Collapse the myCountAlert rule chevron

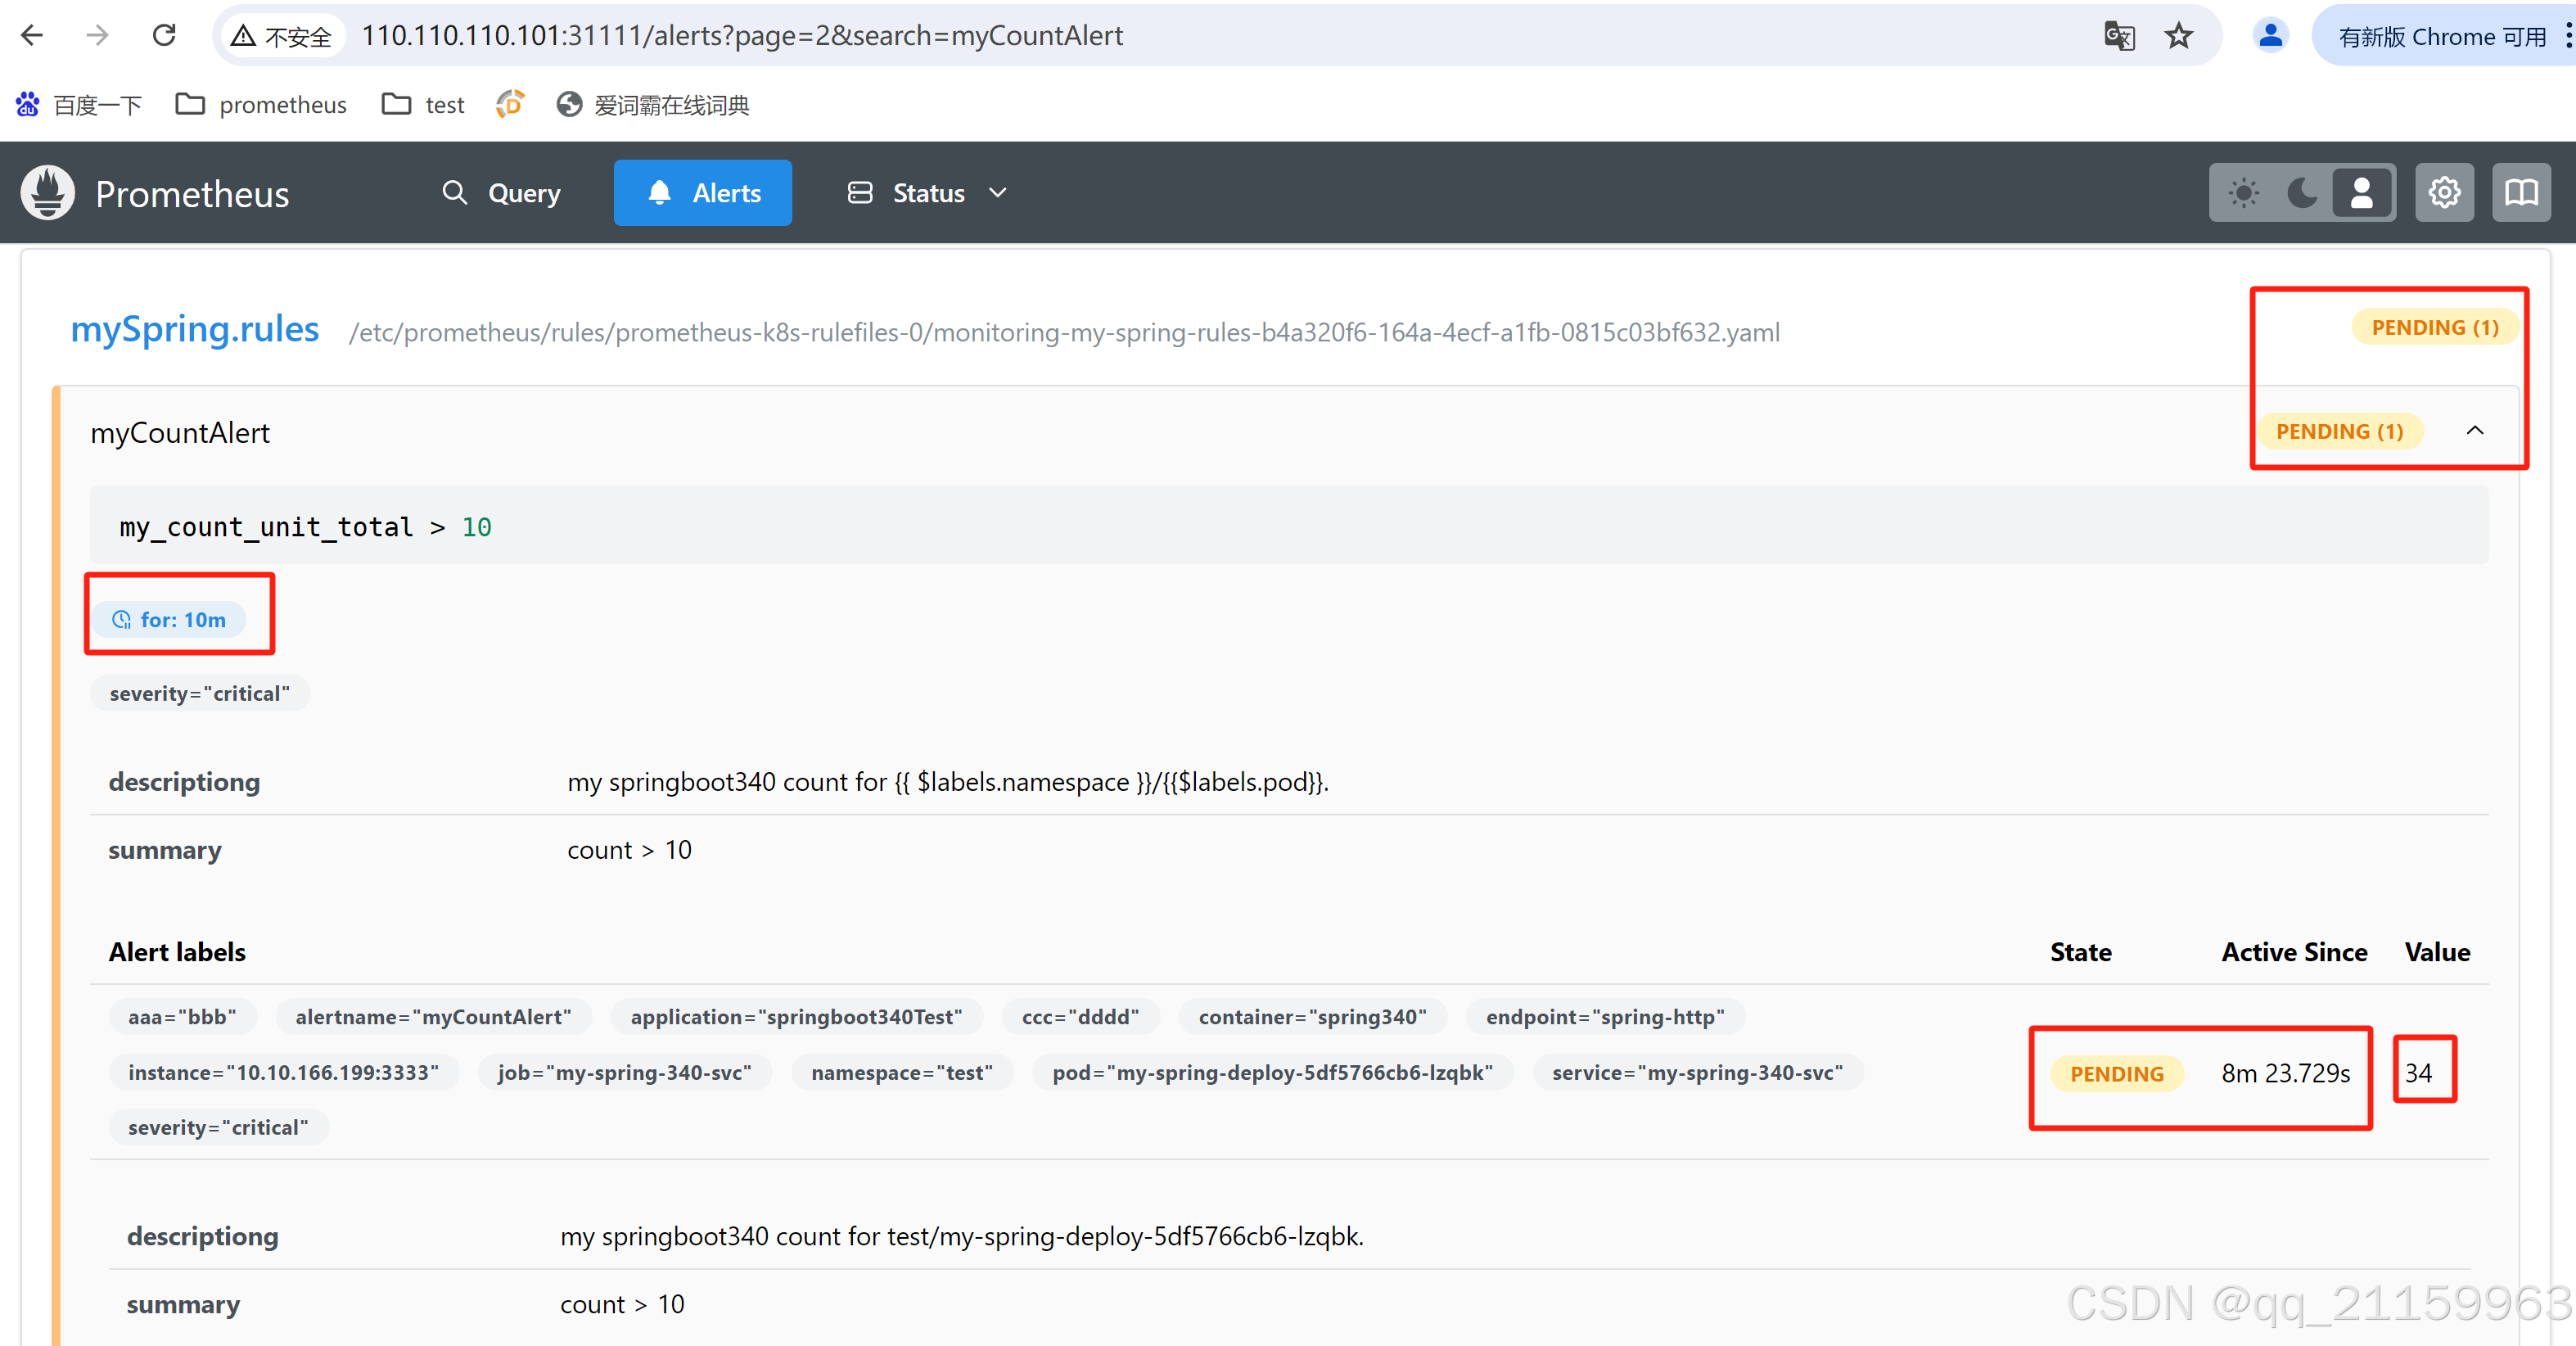[x=2475, y=431]
